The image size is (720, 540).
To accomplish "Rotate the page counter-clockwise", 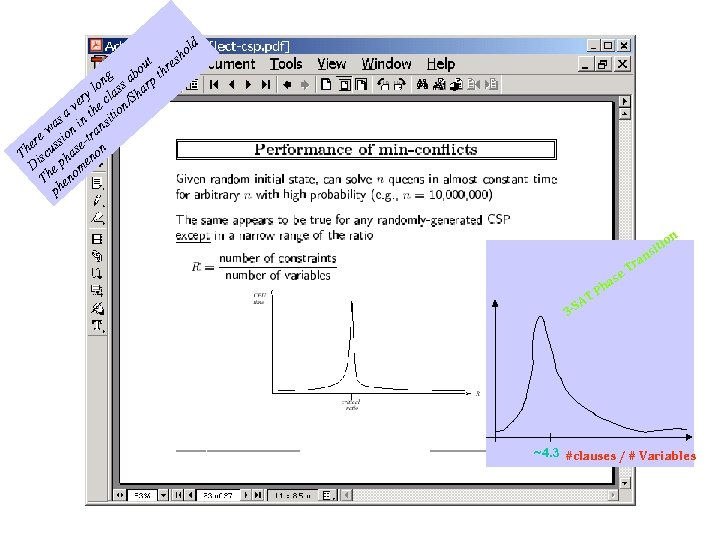I will [x=382, y=84].
